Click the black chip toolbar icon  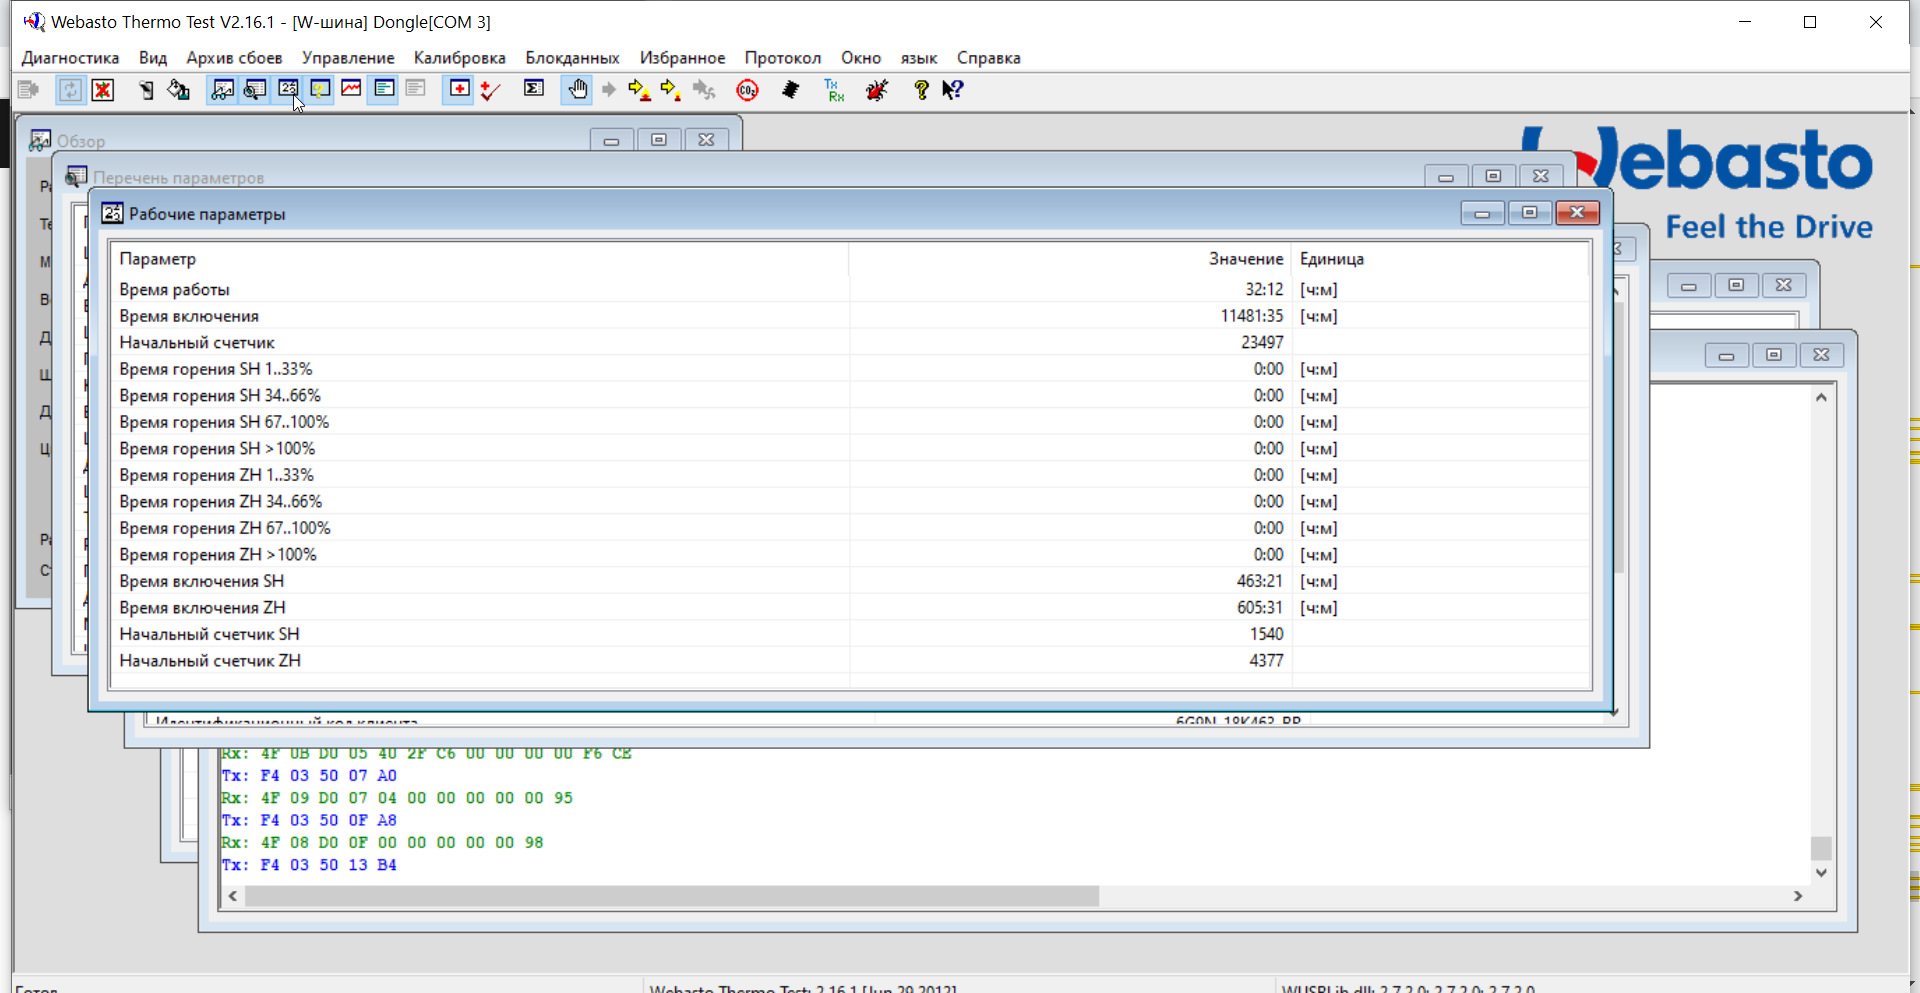(791, 90)
